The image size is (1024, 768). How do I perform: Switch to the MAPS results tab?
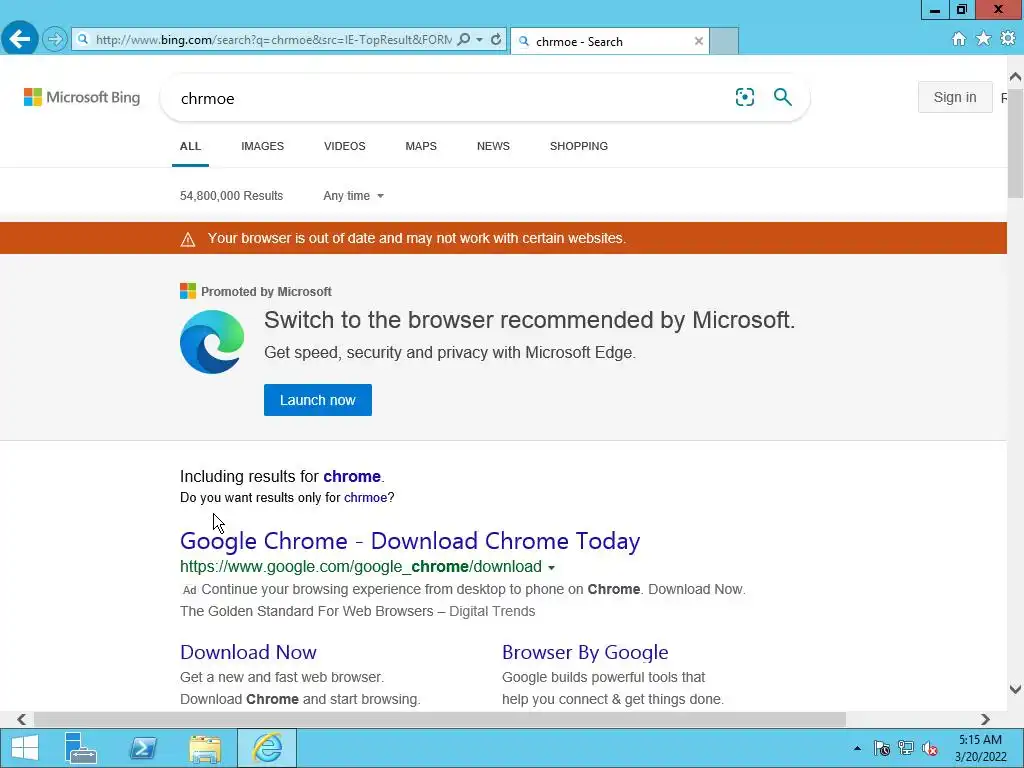point(421,146)
